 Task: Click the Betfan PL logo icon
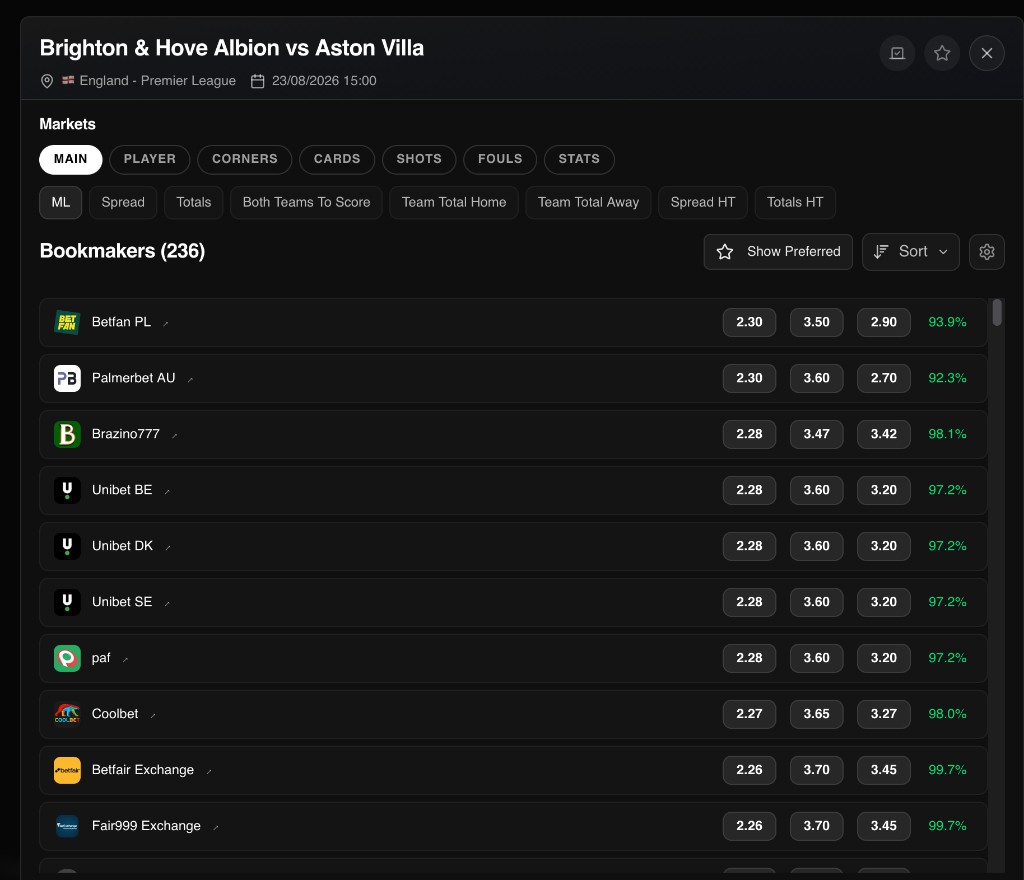click(67, 322)
